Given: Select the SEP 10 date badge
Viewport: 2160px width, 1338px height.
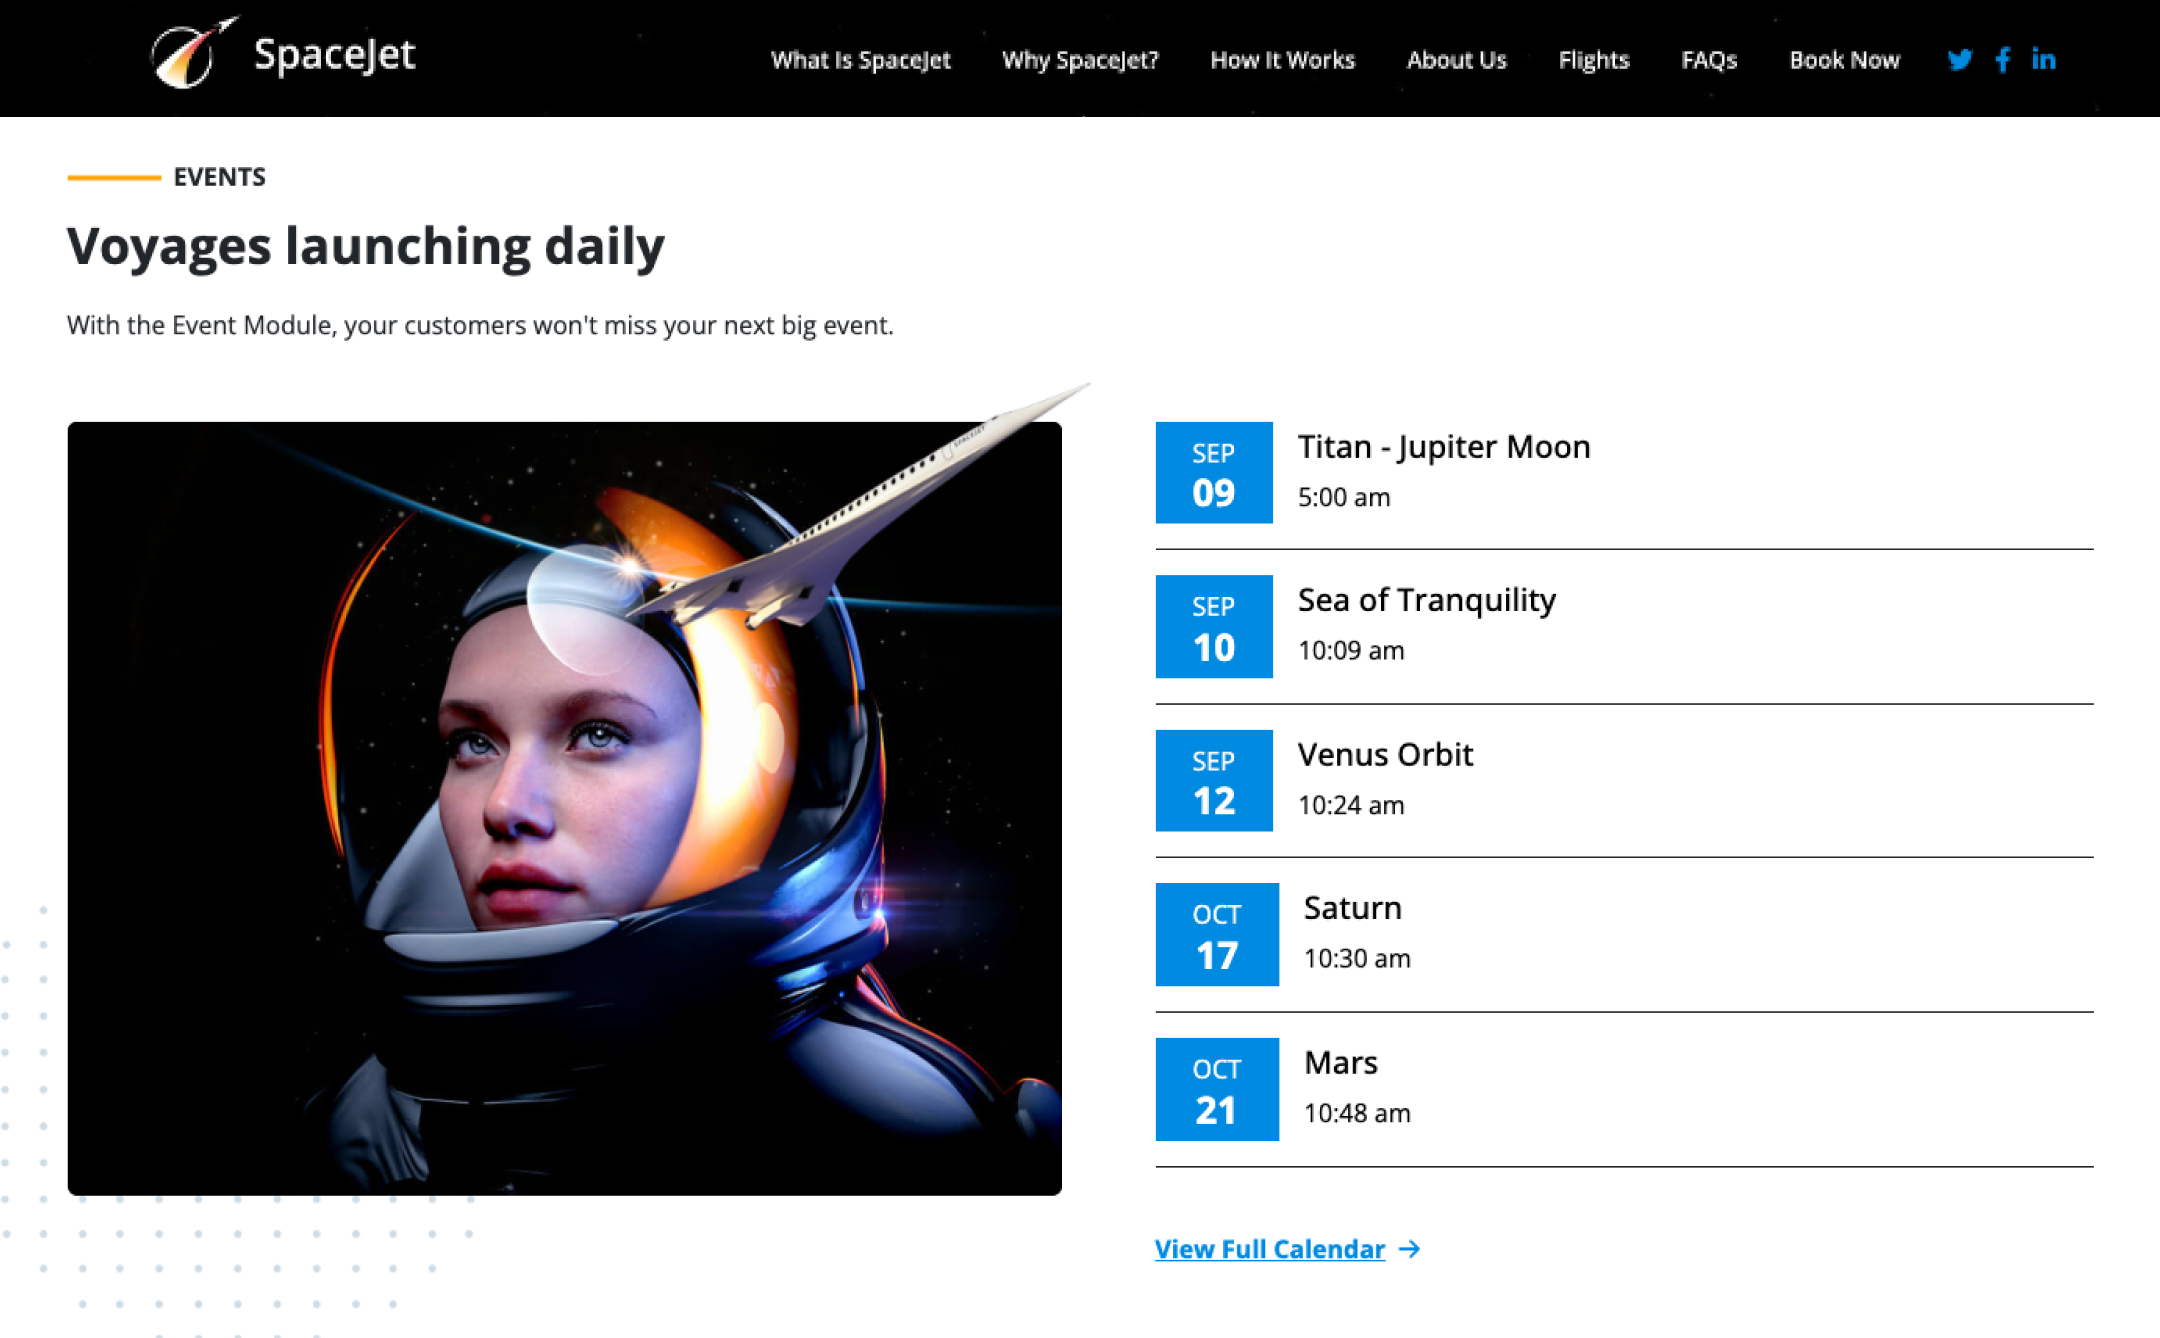Looking at the screenshot, I should [x=1214, y=626].
